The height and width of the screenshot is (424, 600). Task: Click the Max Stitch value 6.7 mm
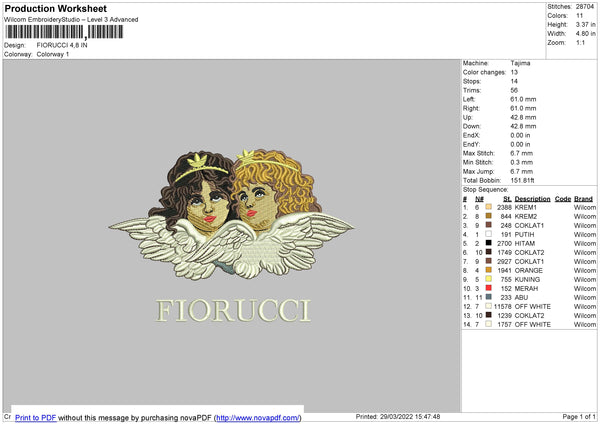pyautogui.click(x=522, y=153)
